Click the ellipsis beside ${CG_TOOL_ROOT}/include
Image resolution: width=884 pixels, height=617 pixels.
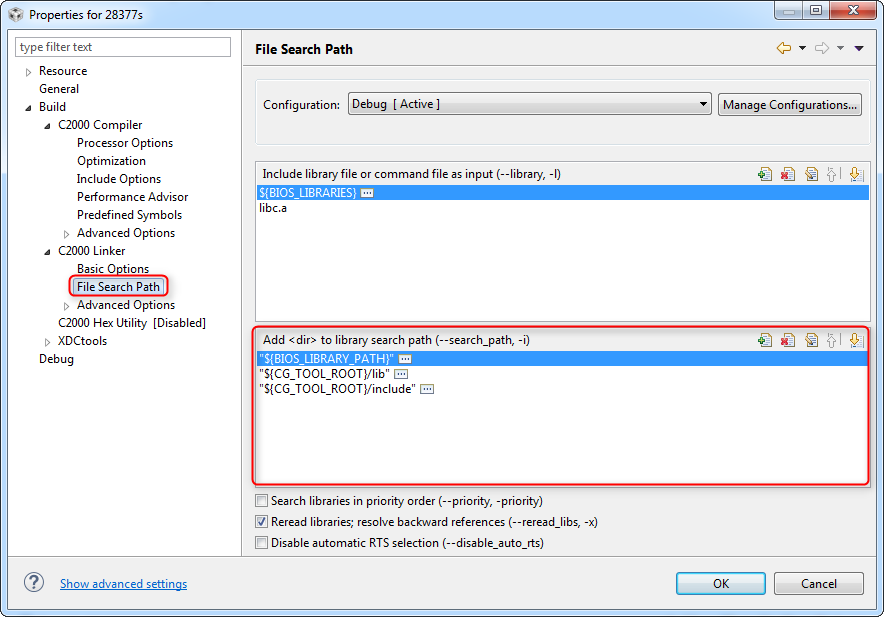pyautogui.click(x=427, y=389)
